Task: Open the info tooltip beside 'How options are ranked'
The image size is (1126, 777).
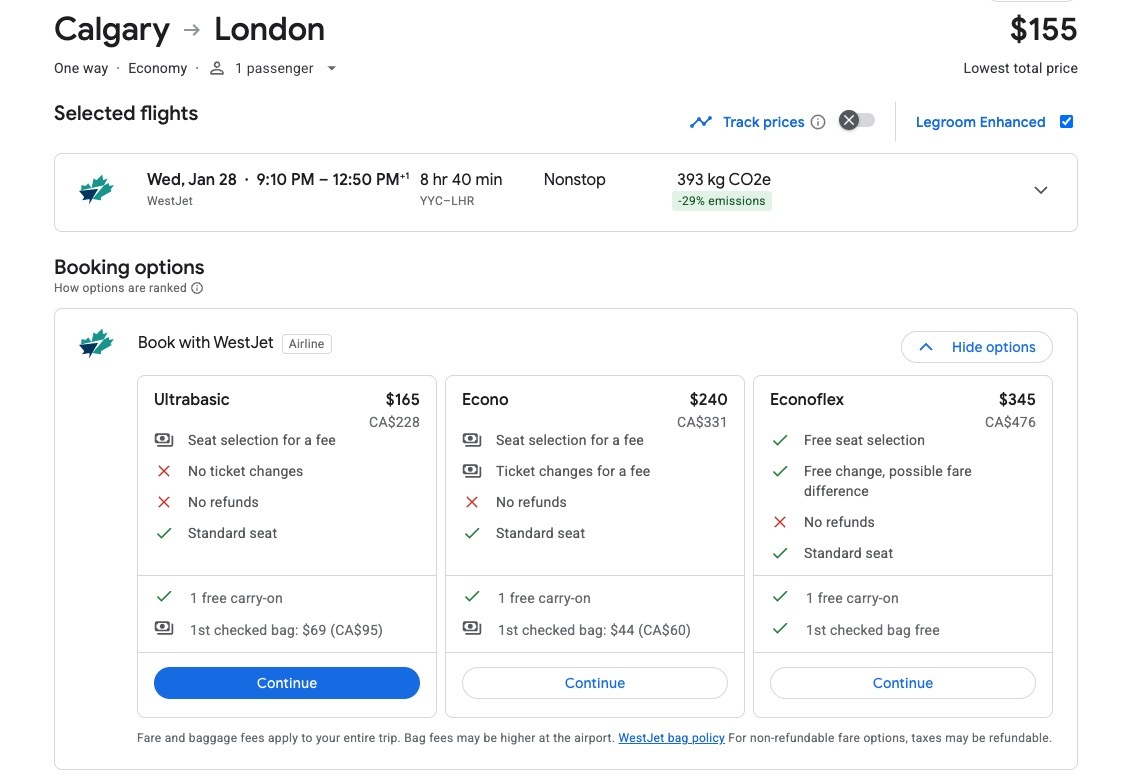Action: point(196,287)
